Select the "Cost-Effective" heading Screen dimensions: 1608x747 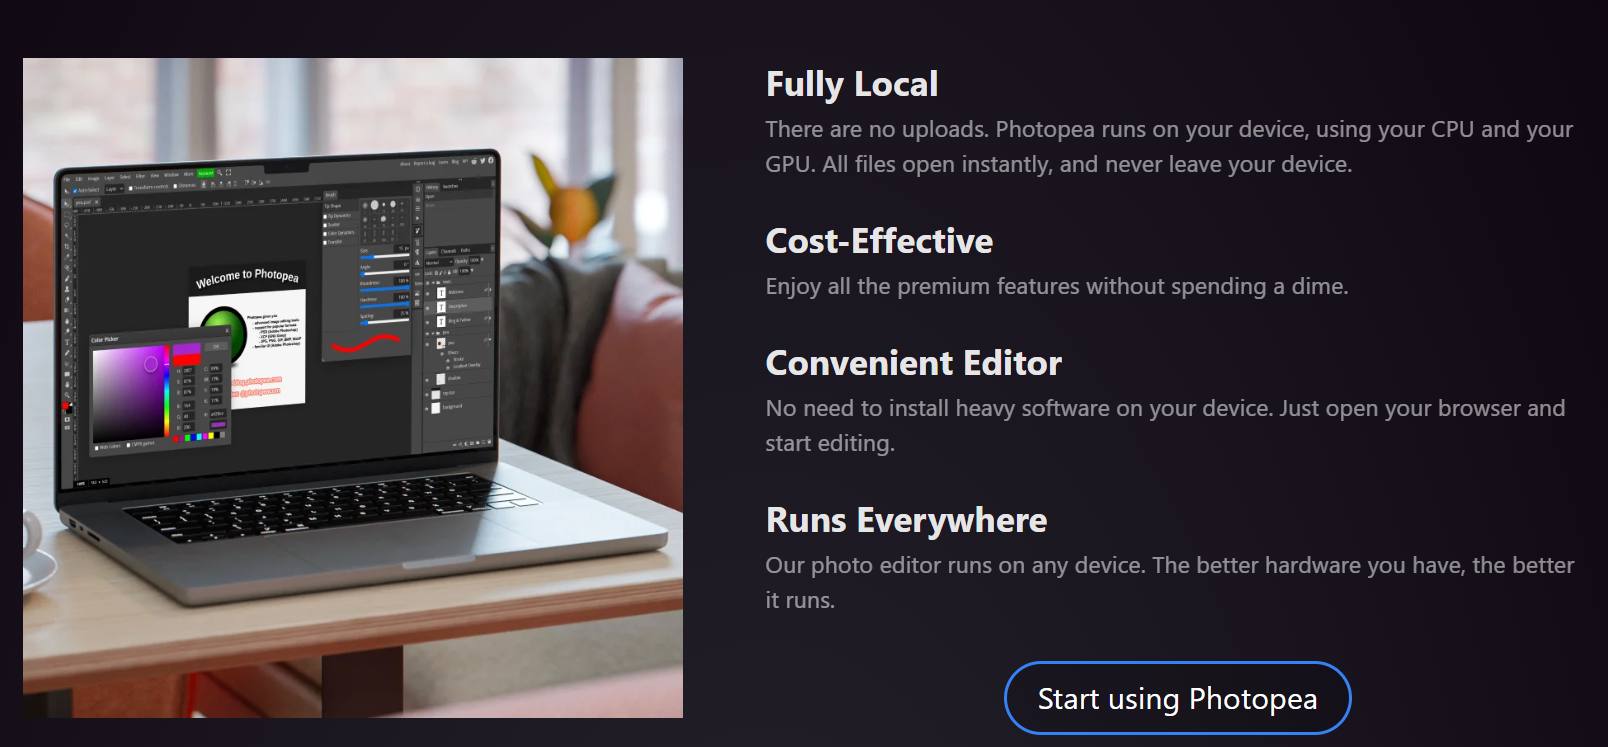pyautogui.click(x=879, y=241)
